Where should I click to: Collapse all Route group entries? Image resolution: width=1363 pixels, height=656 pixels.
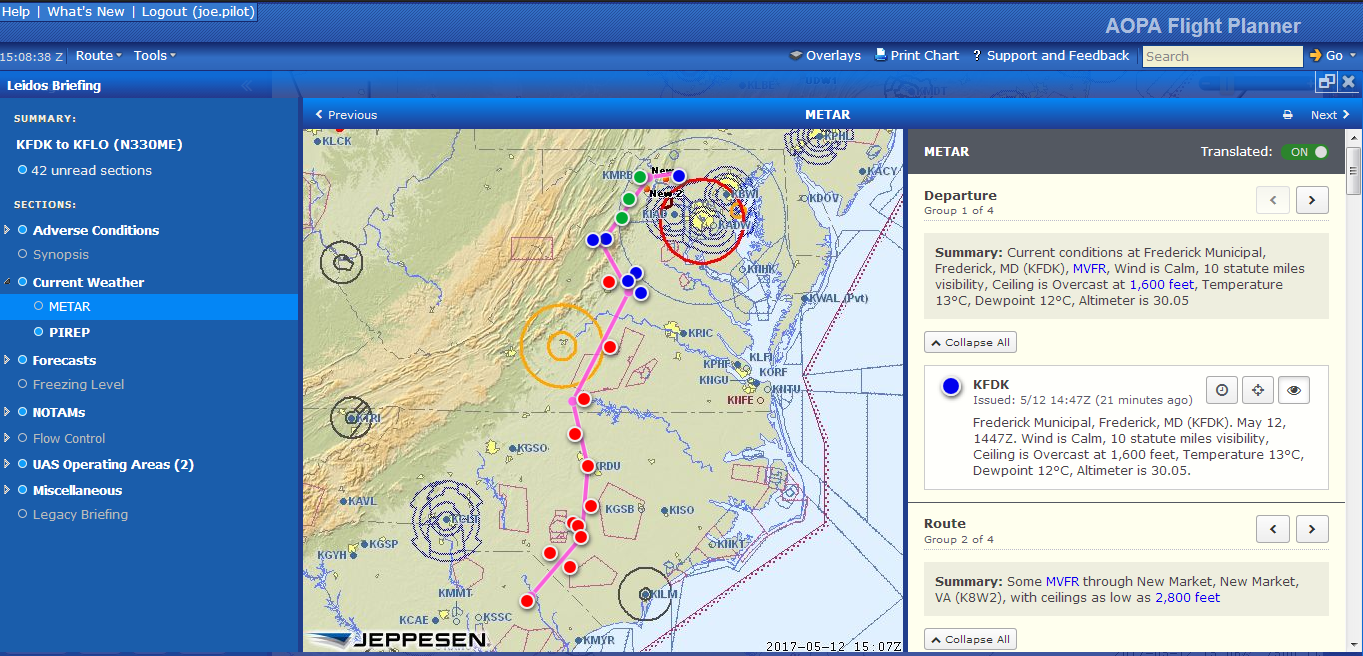(970, 639)
